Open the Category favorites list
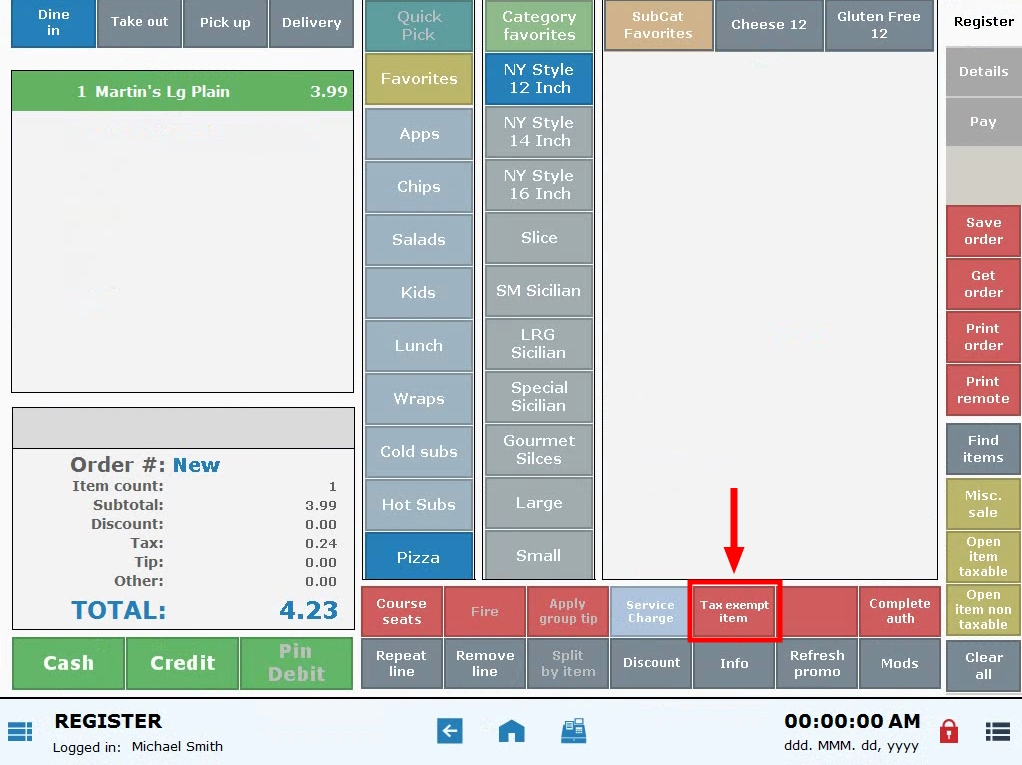This screenshot has height=765, width=1022. (x=538, y=25)
